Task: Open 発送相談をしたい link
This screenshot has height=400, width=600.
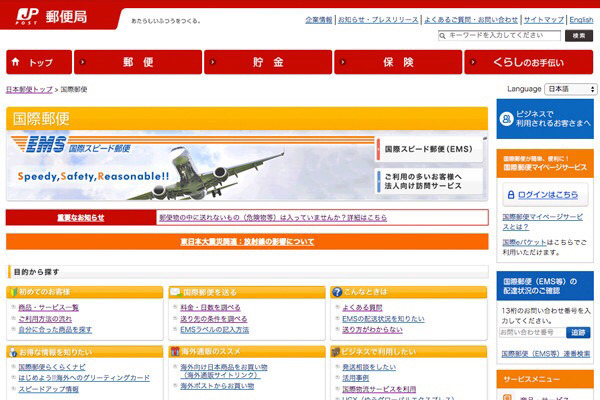Action: (369, 367)
